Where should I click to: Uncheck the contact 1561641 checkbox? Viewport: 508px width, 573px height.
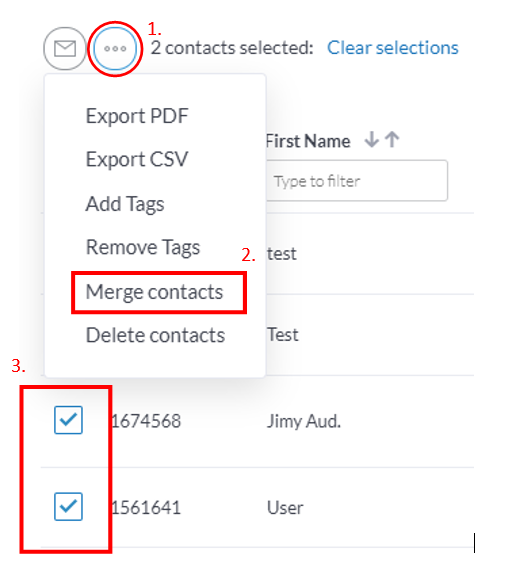click(x=68, y=506)
